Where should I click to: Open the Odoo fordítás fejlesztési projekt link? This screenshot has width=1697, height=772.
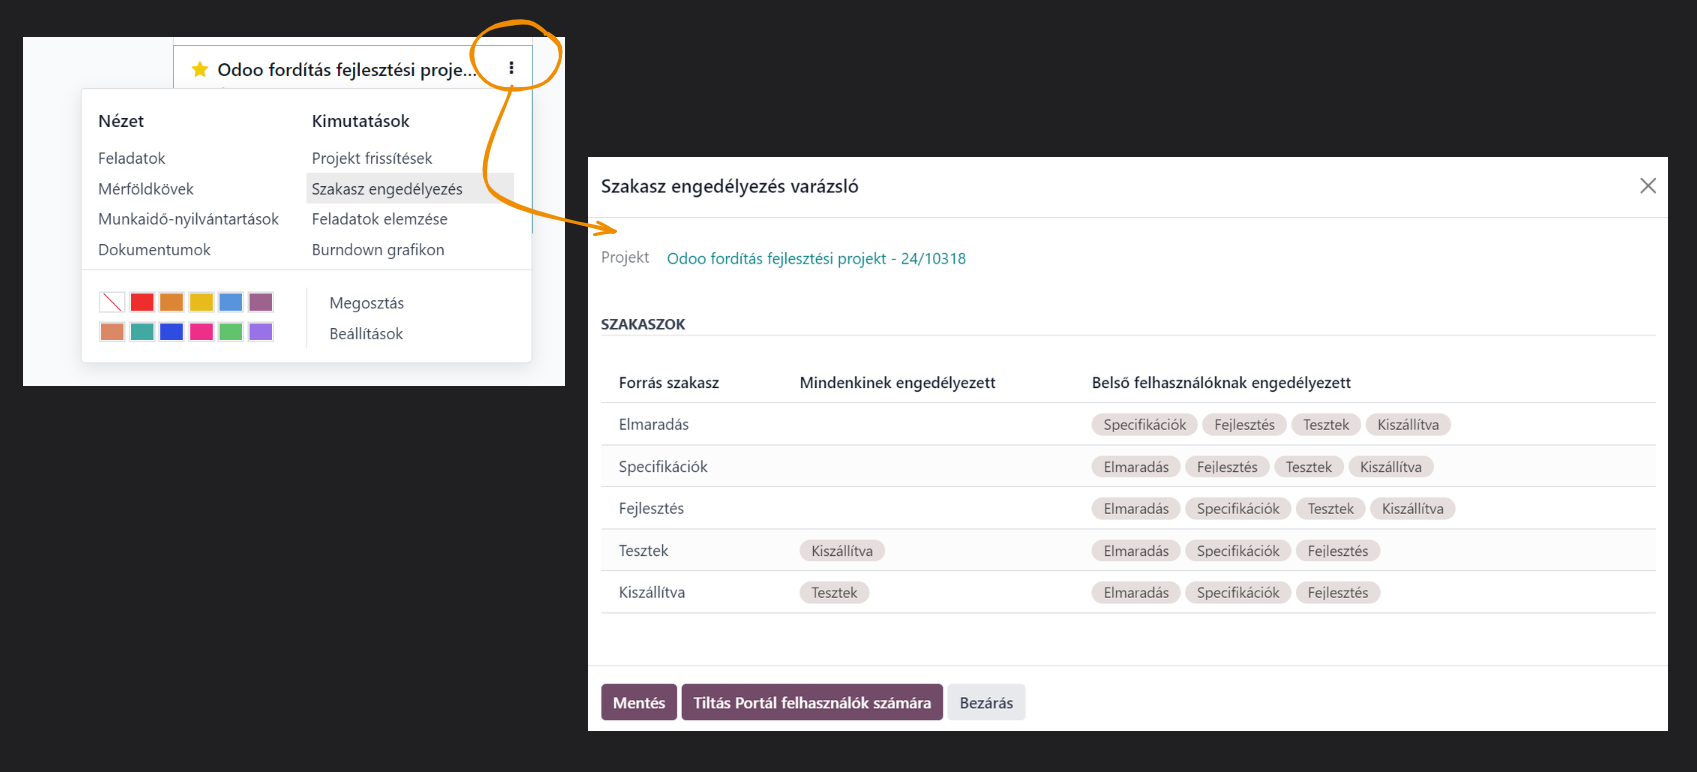pos(816,258)
